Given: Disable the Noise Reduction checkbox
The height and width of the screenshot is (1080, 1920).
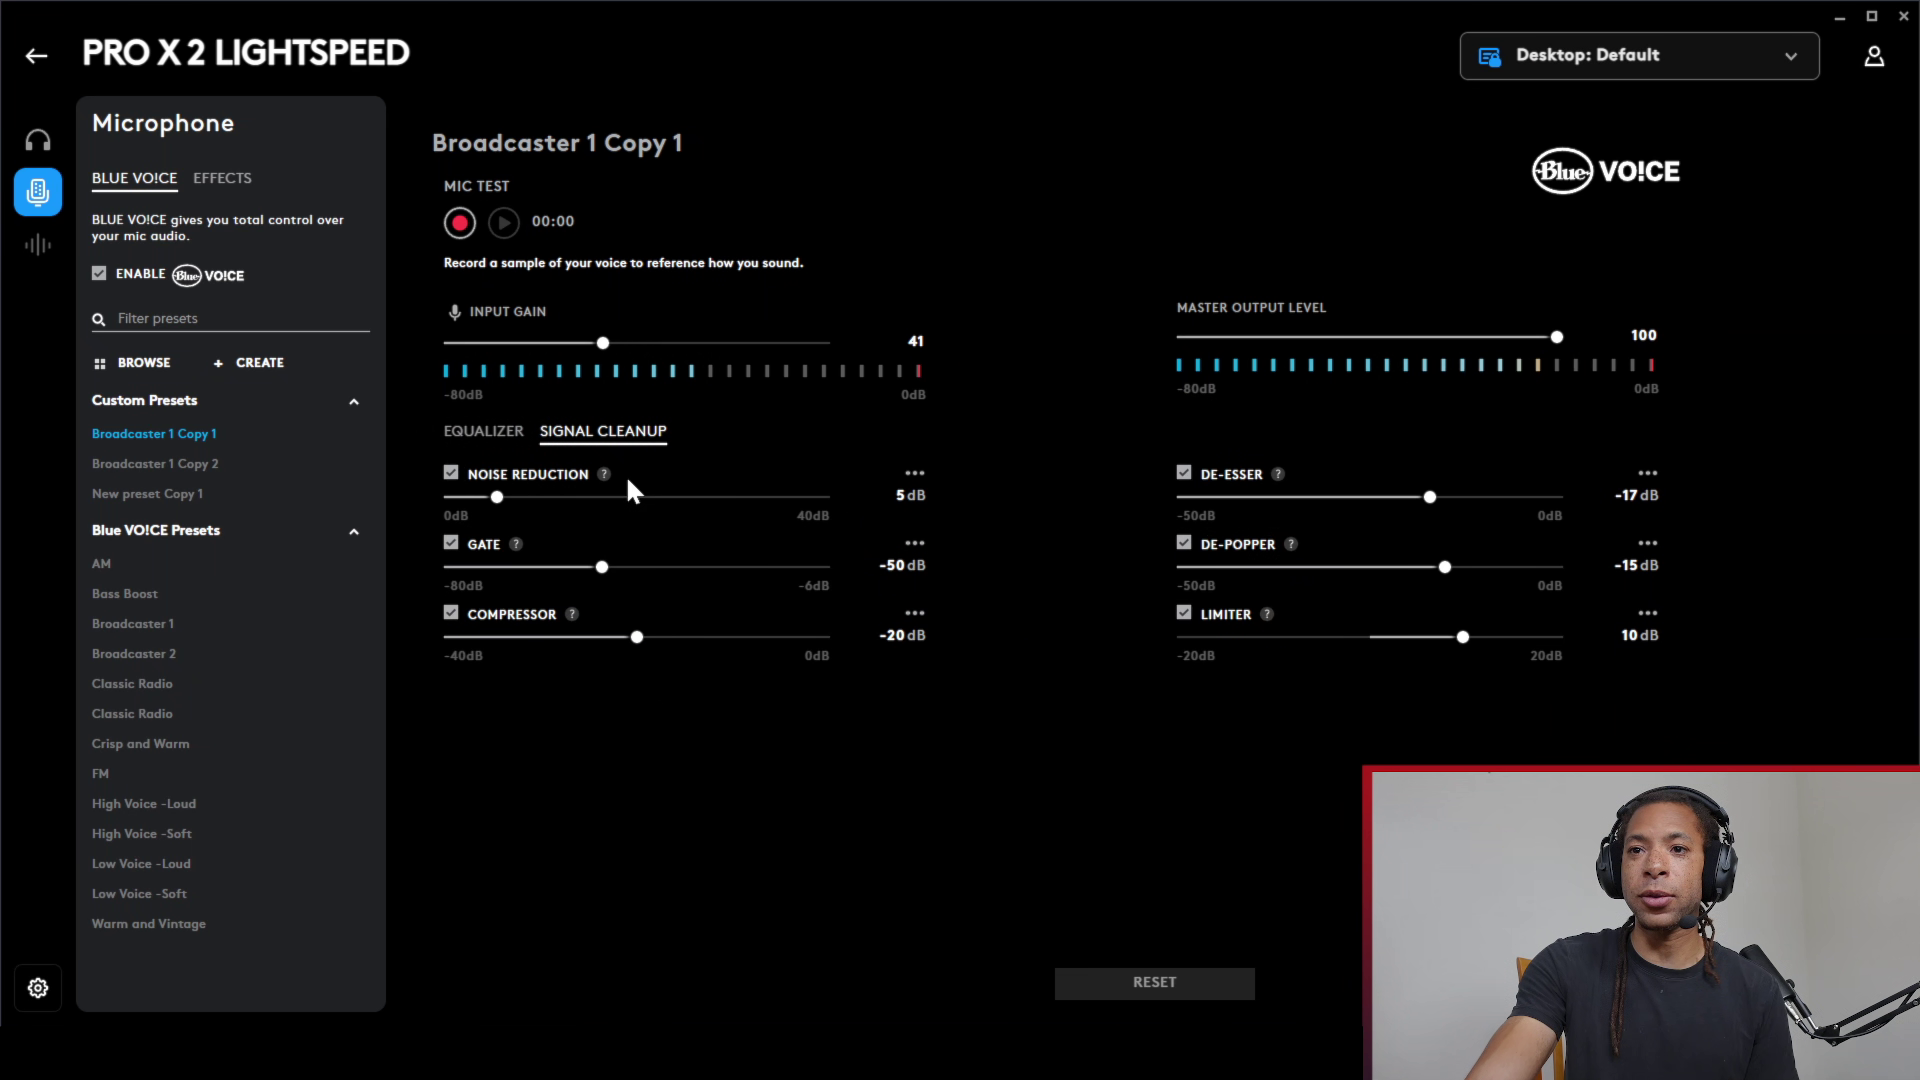Looking at the screenshot, I should [x=451, y=473].
